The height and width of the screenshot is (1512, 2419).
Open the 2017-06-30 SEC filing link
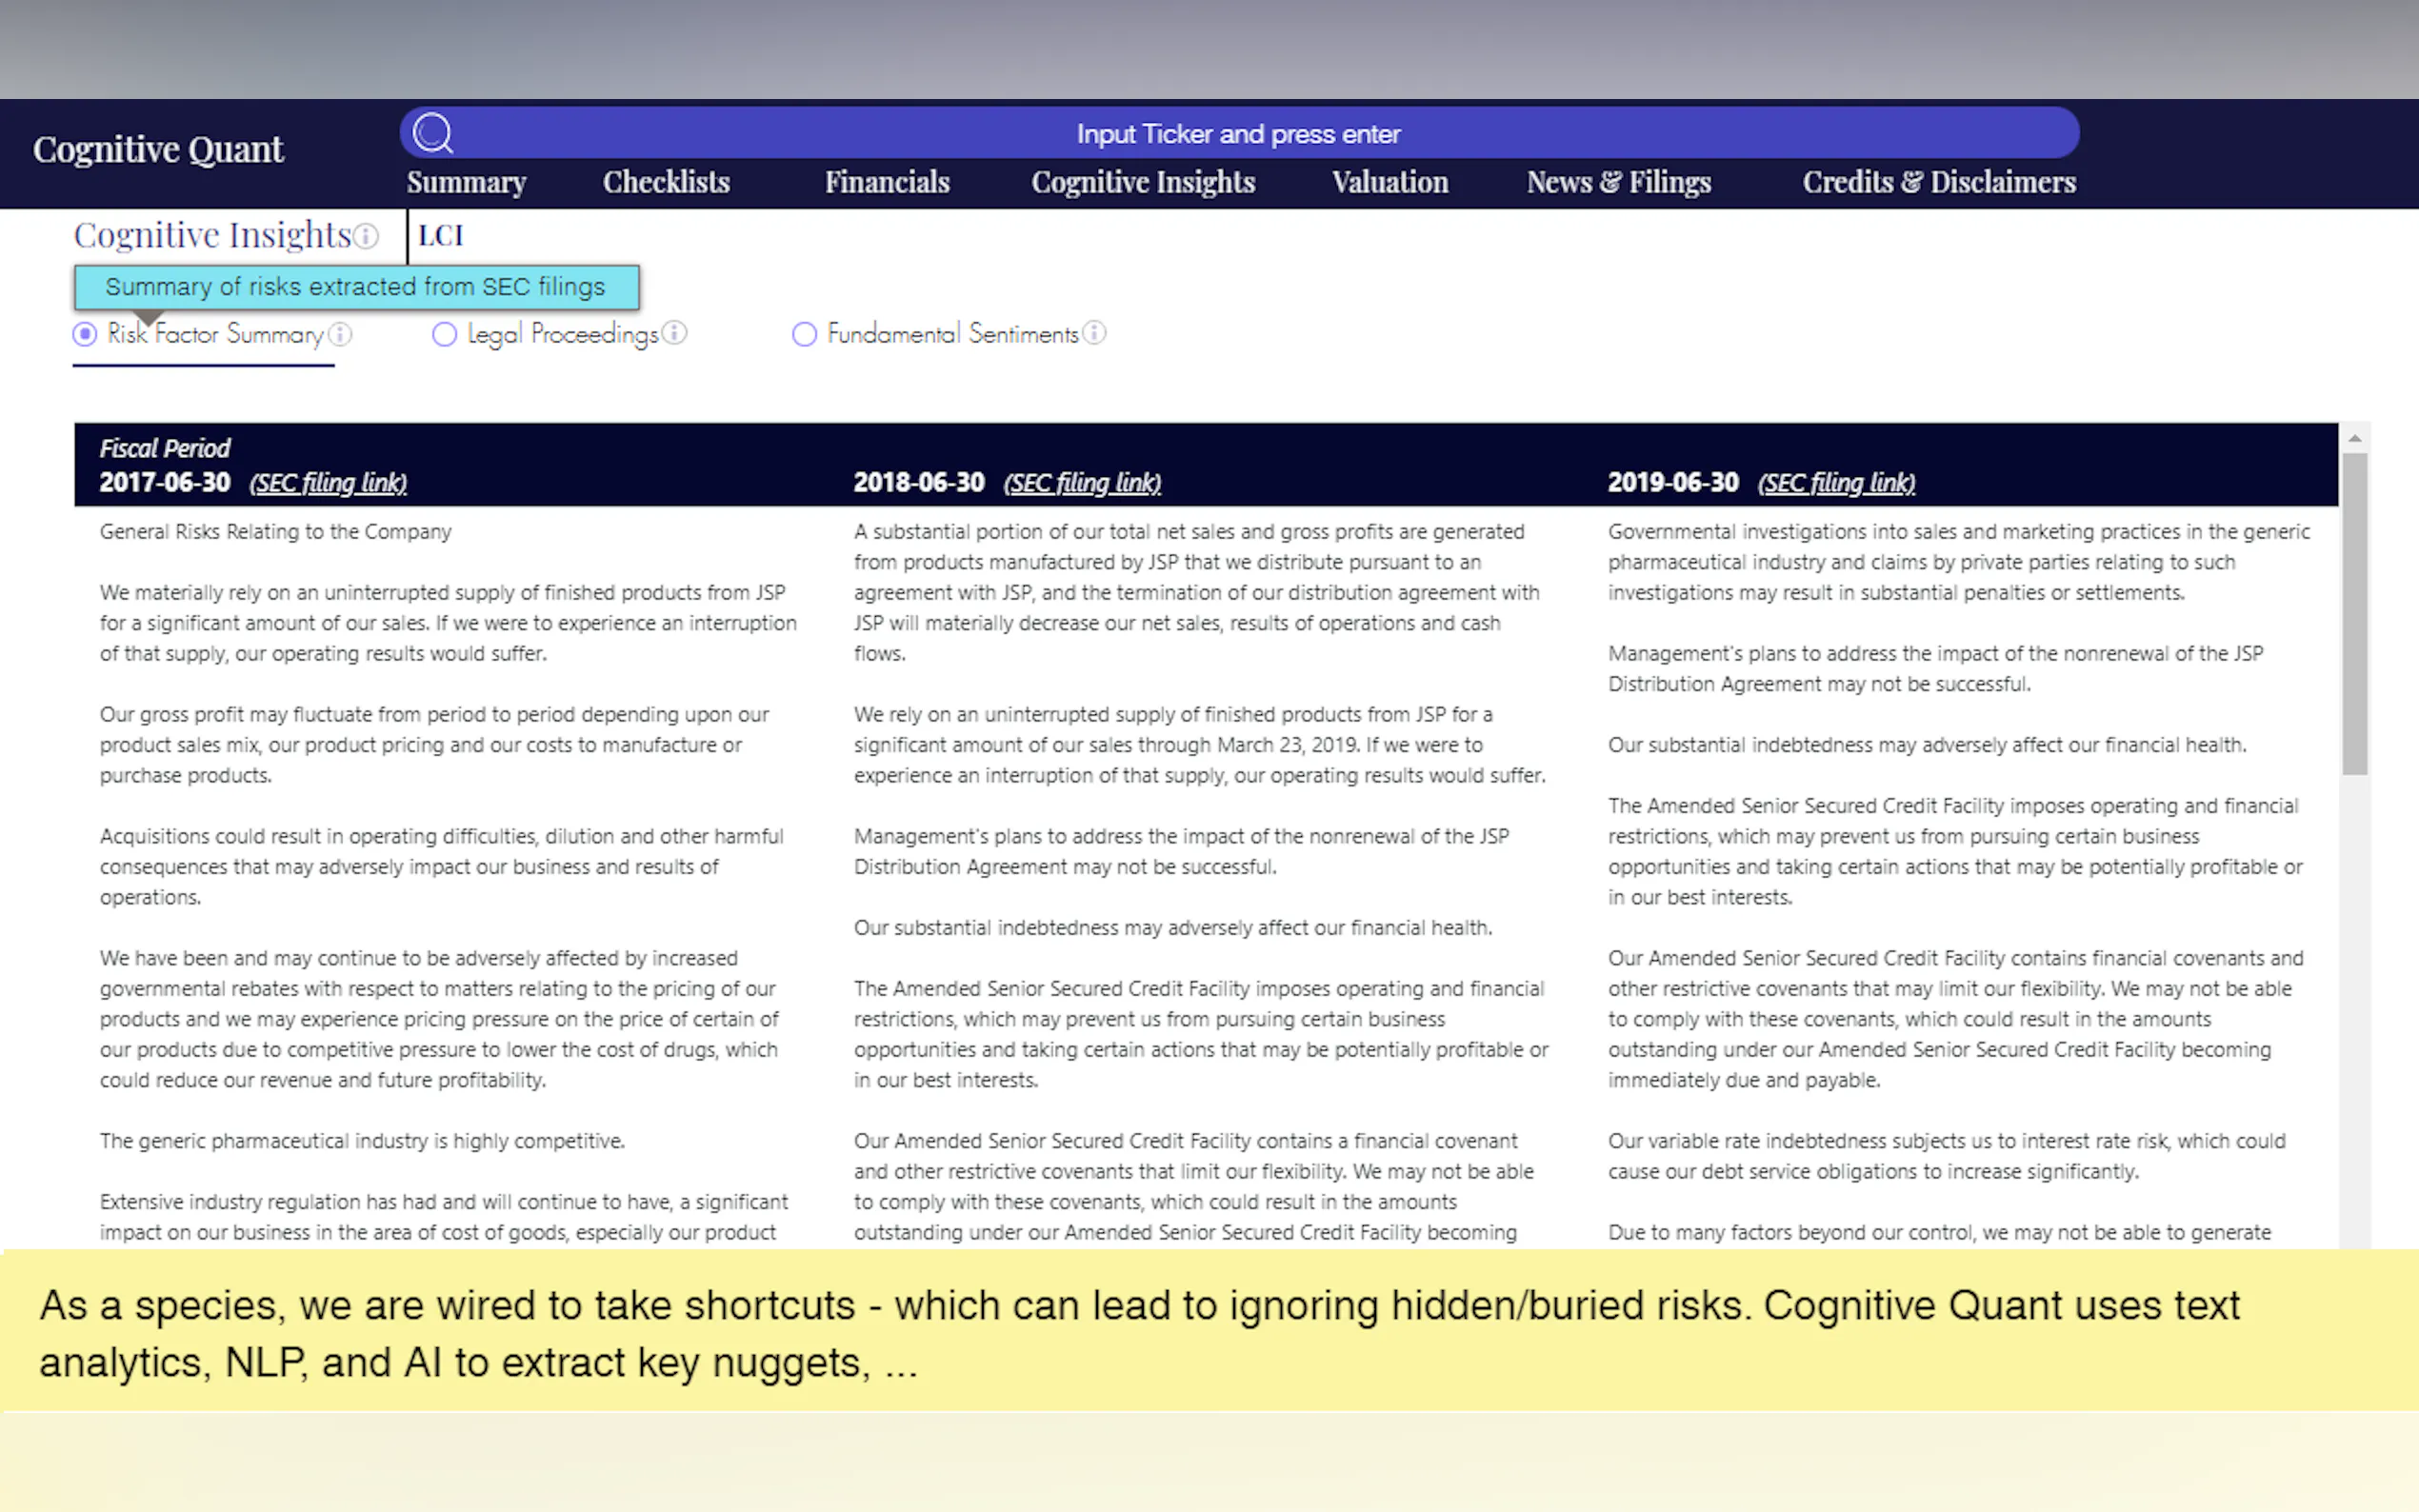(328, 483)
